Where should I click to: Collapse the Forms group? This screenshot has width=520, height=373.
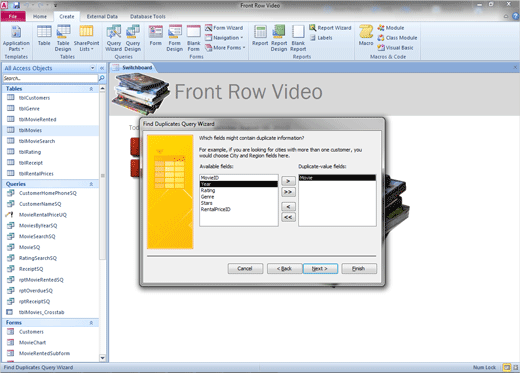[91, 323]
